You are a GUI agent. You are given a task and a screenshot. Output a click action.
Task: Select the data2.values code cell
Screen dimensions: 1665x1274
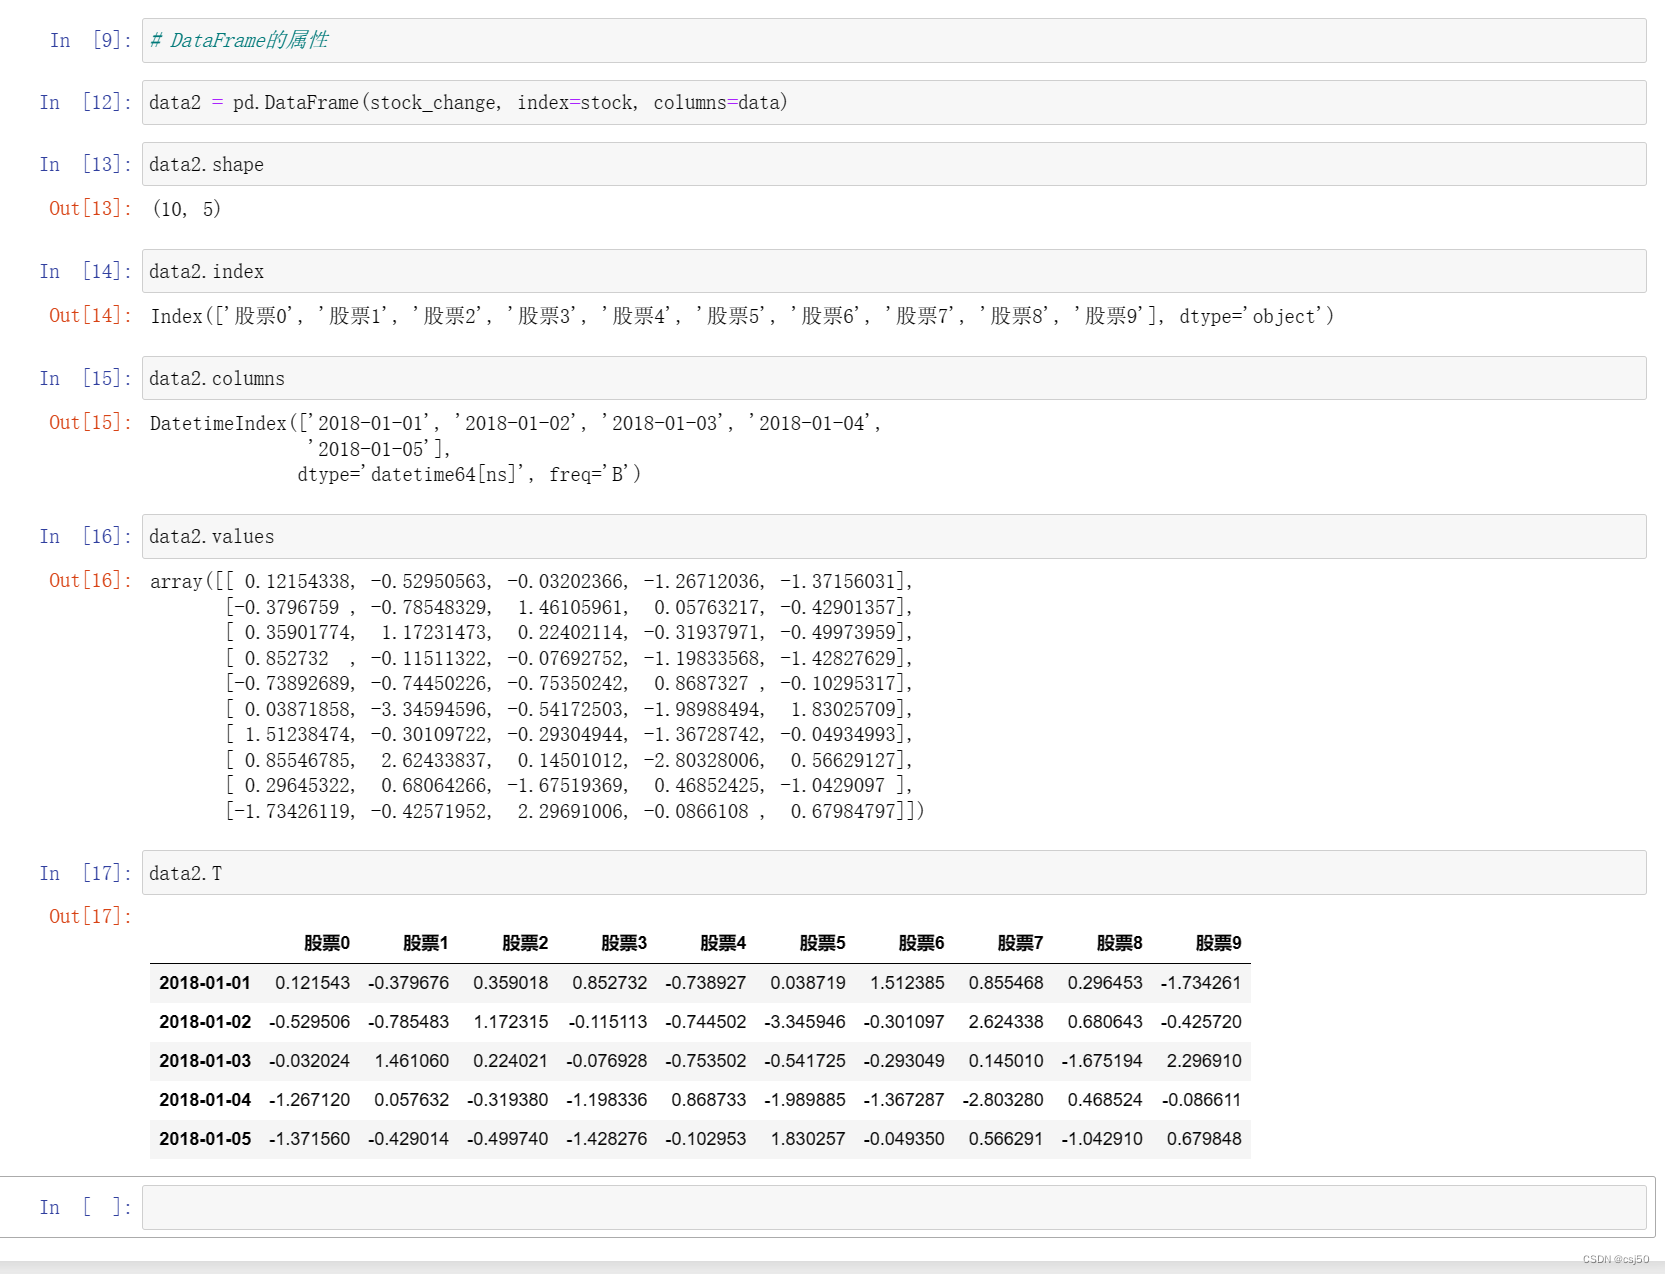pos(894,536)
